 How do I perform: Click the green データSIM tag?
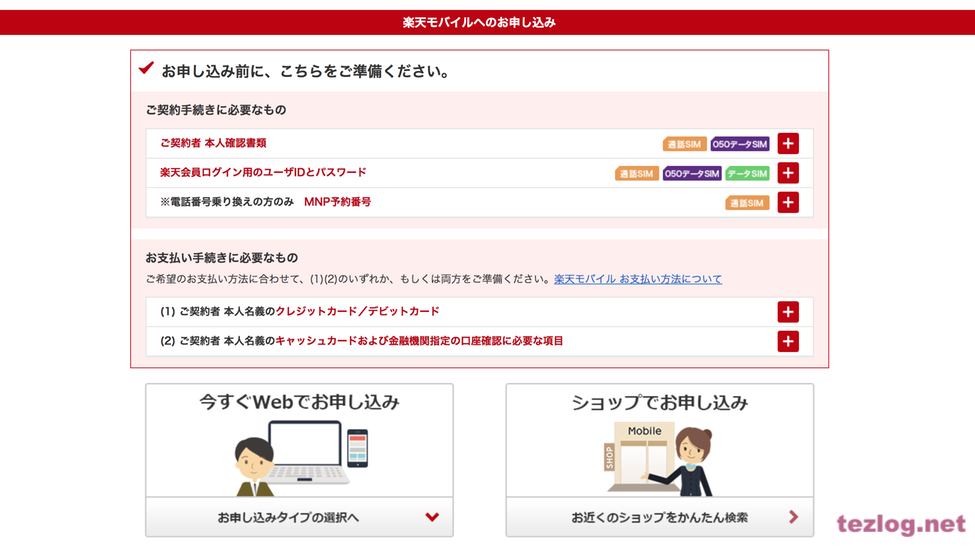tap(747, 173)
